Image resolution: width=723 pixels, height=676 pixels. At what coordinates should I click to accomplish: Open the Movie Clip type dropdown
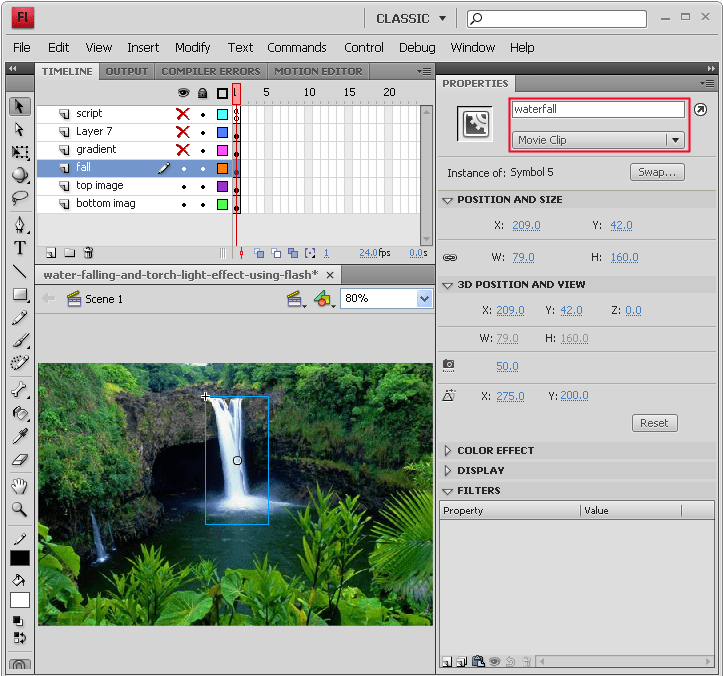[598, 140]
